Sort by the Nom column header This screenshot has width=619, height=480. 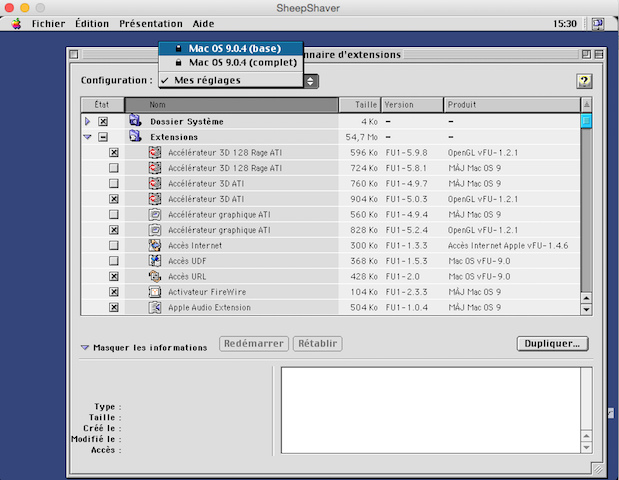[x=231, y=105]
